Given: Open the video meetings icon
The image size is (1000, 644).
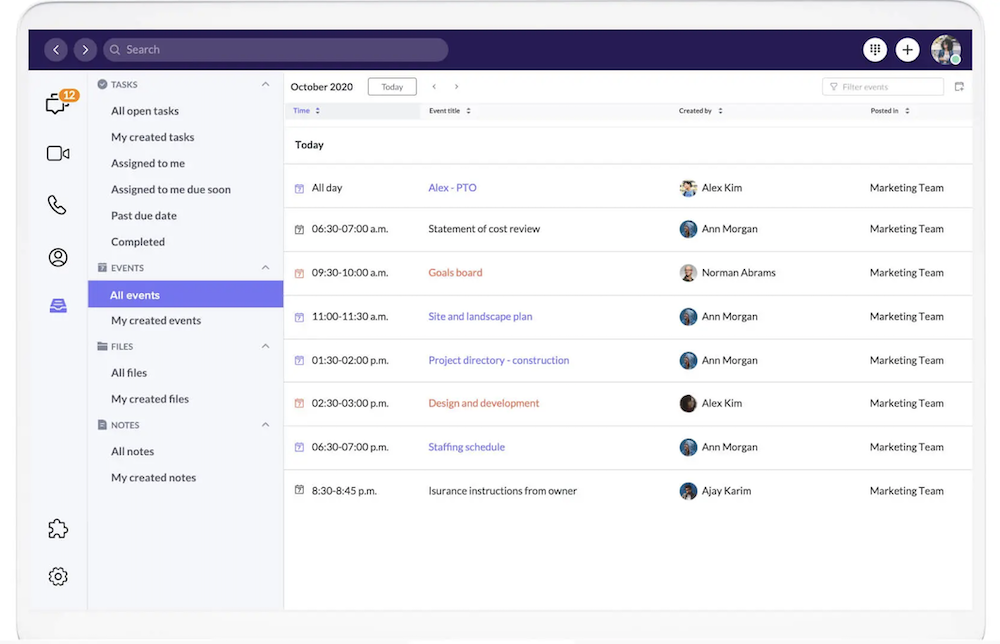Looking at the screenshot, I should coord(58,153).
